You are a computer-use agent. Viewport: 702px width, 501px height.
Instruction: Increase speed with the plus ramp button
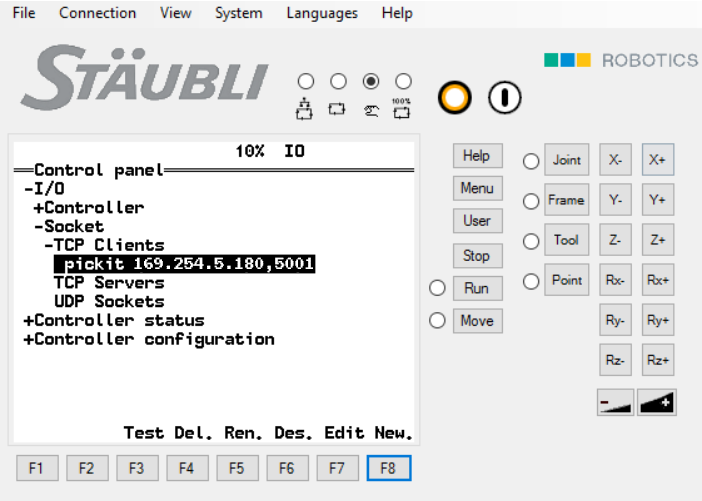click(x=657, y=402)
